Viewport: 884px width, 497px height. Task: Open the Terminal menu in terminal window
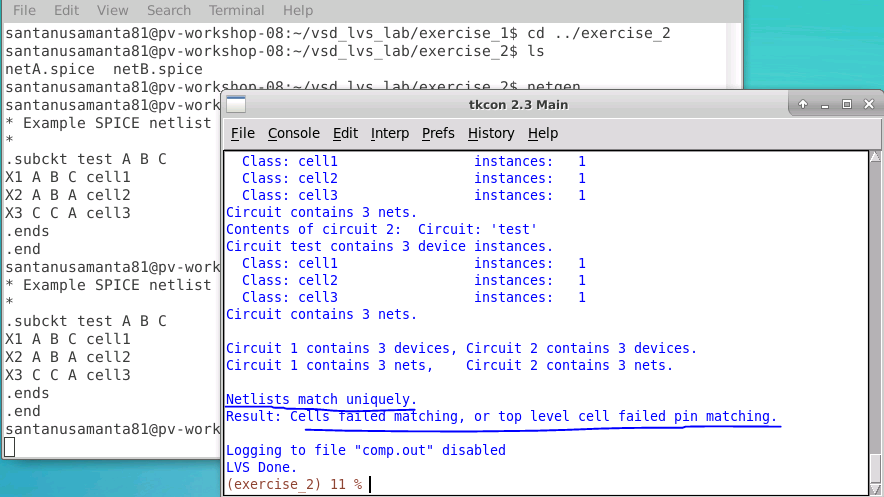tap(236, 10)
